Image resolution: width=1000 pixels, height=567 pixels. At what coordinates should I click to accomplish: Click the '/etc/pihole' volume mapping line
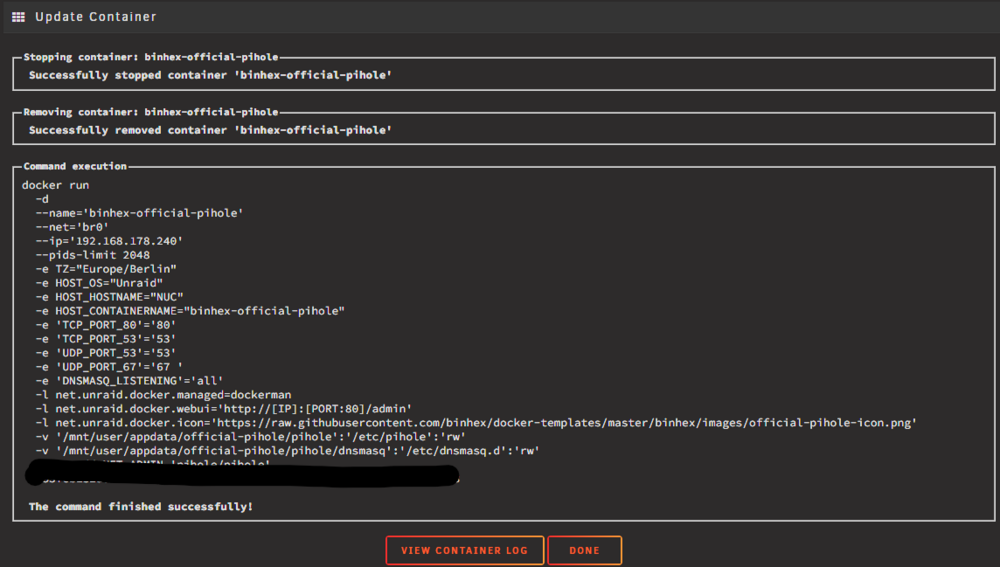251,438
